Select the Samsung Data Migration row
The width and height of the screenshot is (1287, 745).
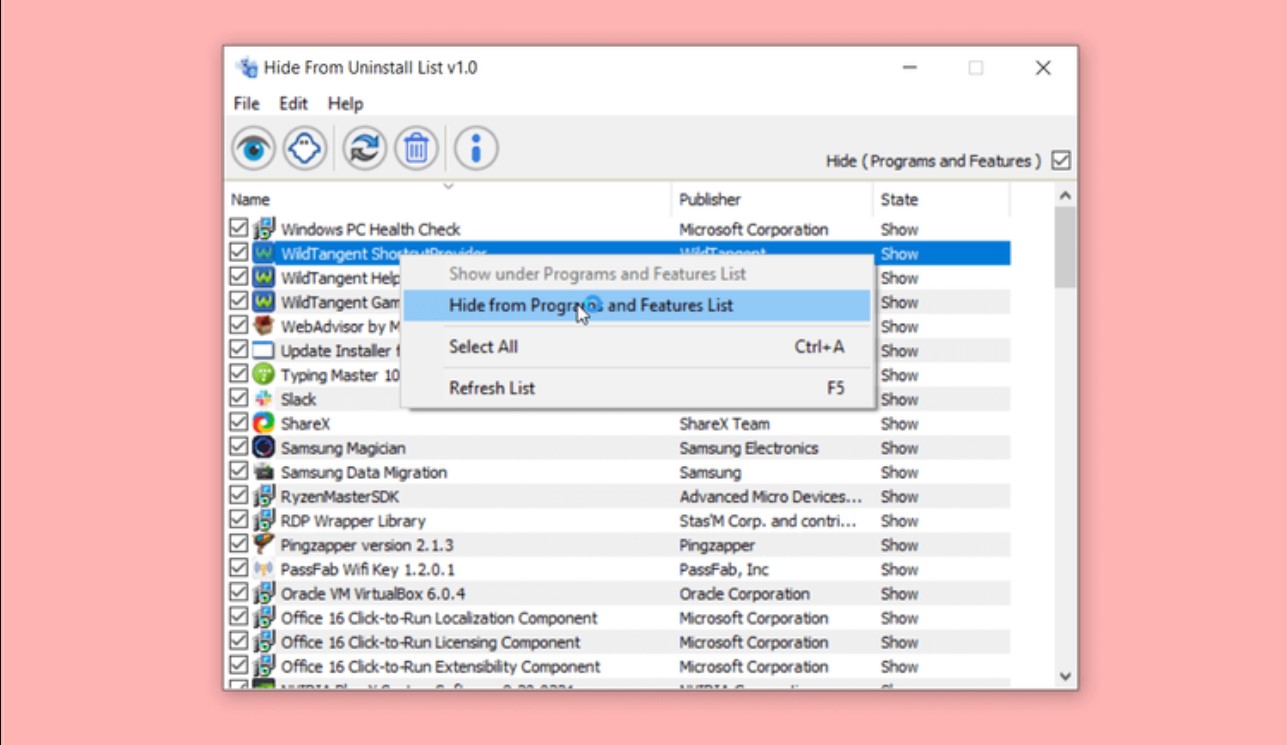[x=618, y=472]
